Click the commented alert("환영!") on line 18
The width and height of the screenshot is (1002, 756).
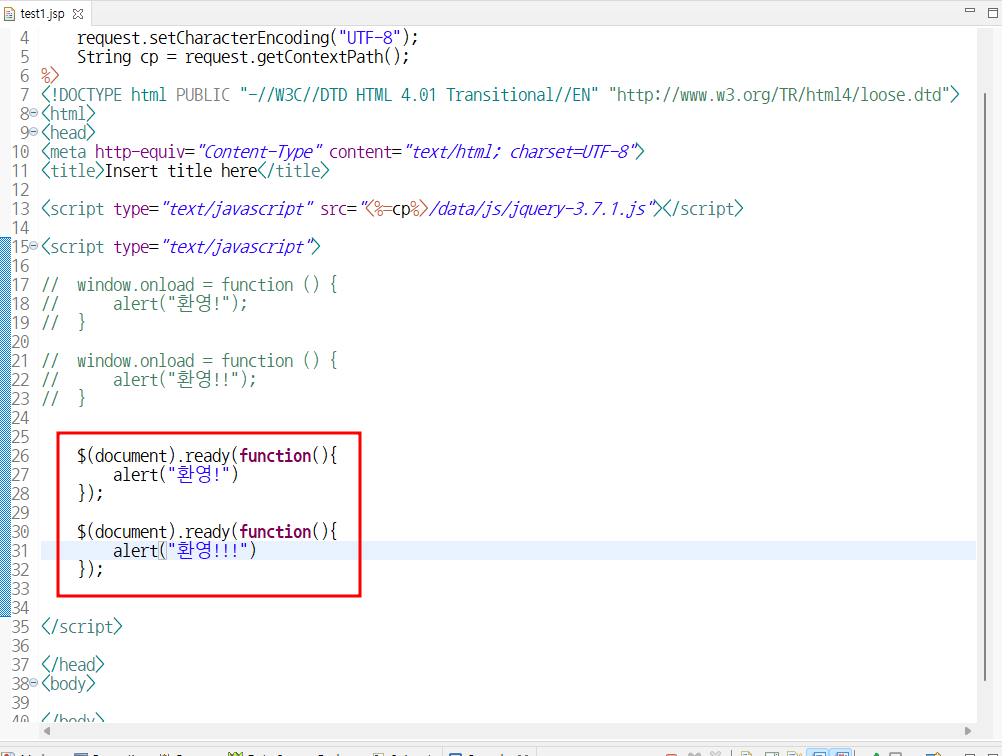click(180, 304)
